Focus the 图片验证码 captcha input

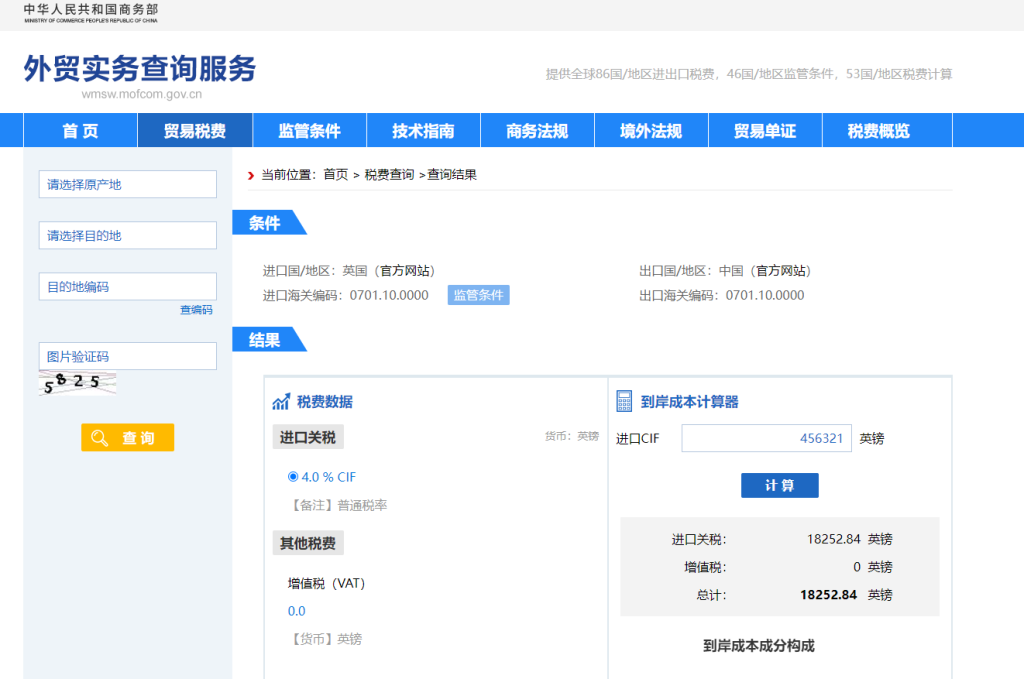click(x=127, y=356)
